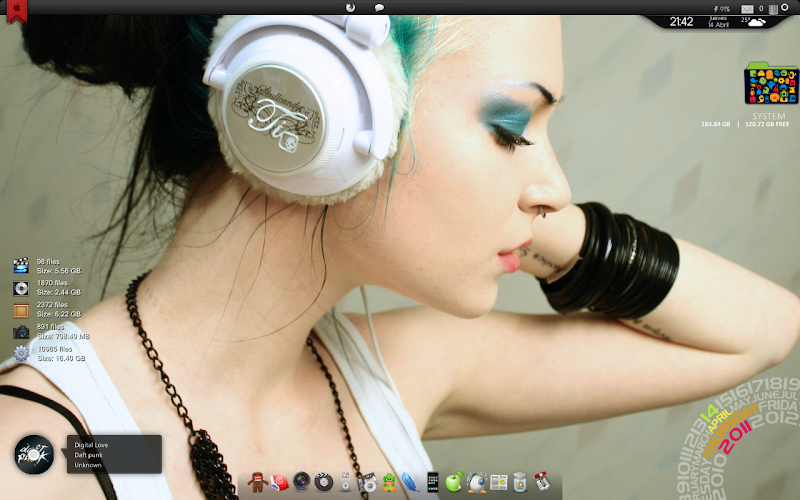Image resolution: width=800 pixels, height=500 pixels.
Task: Click the Digital Love song title
Action: pyautogui.click(x=91, y=444)
